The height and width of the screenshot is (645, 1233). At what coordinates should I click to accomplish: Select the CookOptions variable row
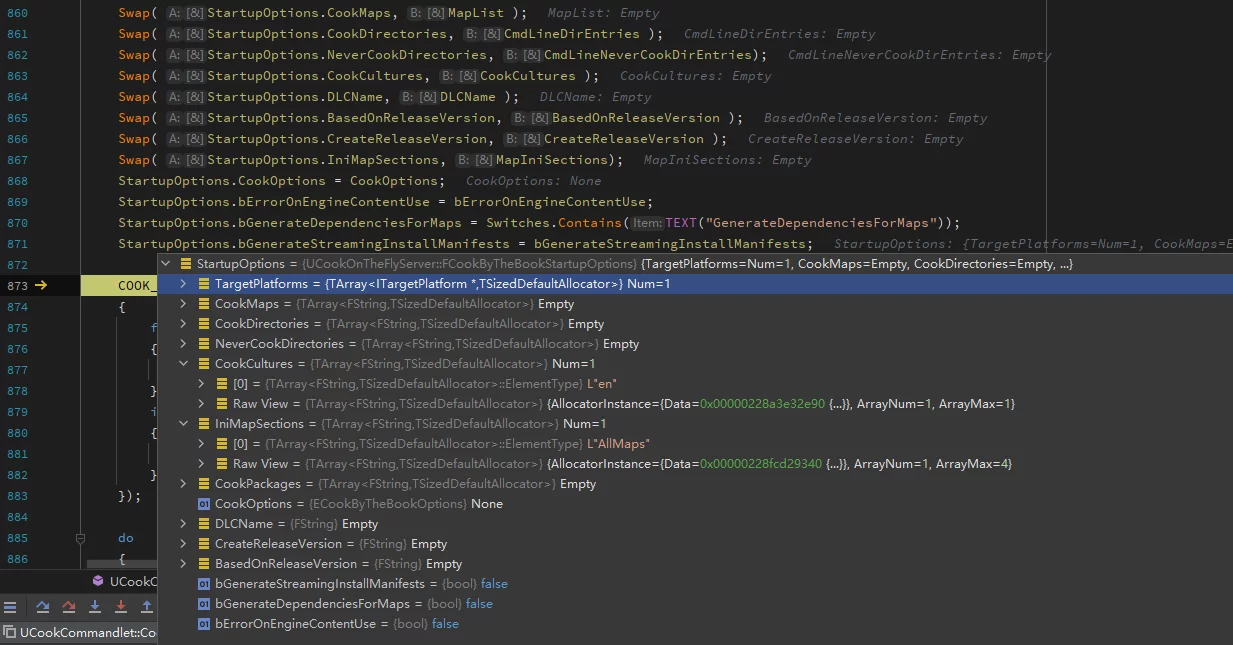point(350,504)
